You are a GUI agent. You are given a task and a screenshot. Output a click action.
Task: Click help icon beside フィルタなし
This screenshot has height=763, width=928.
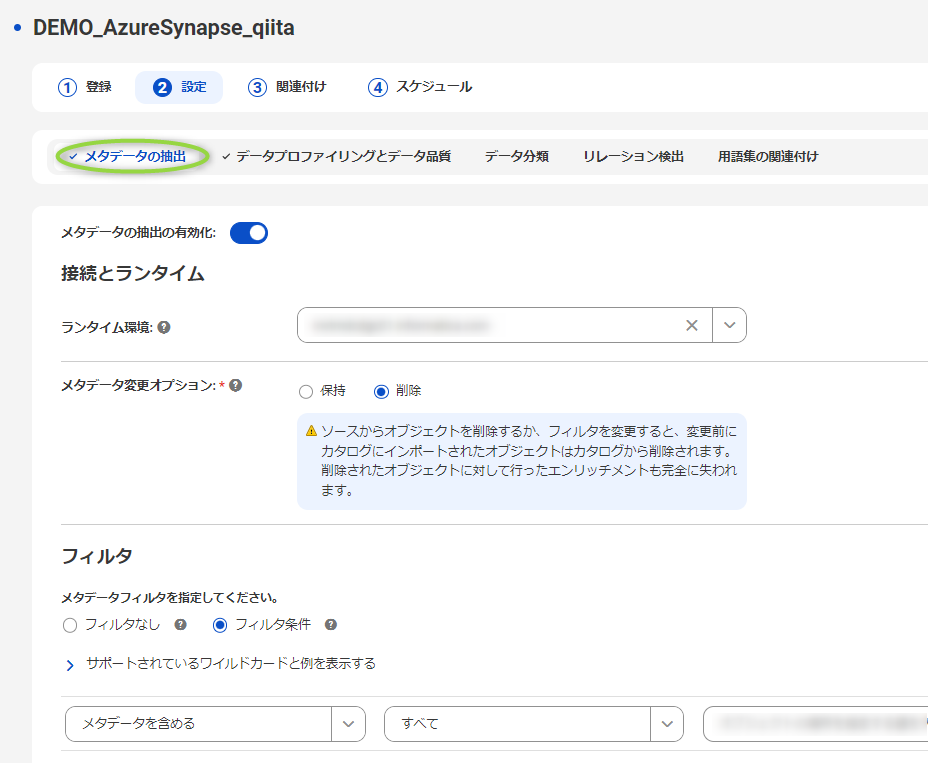(x=181, y=624)
